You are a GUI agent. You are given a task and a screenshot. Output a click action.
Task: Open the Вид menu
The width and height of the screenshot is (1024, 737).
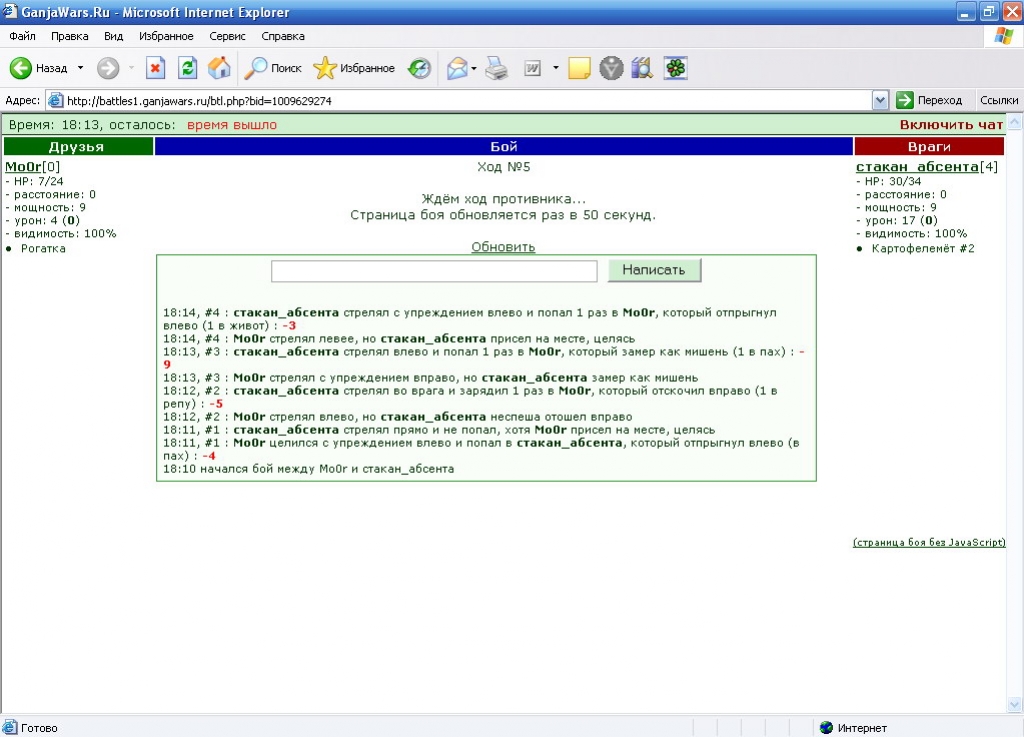click(114, 36)
